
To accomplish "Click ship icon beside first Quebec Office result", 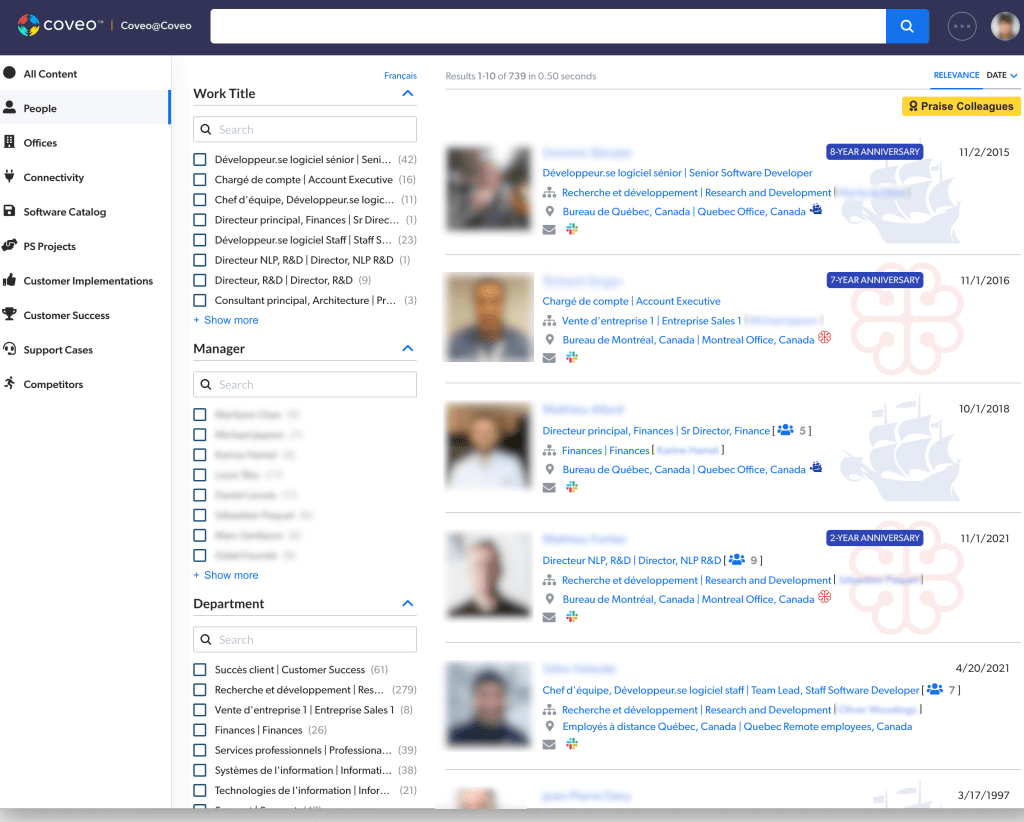I will tap(816, 211).
